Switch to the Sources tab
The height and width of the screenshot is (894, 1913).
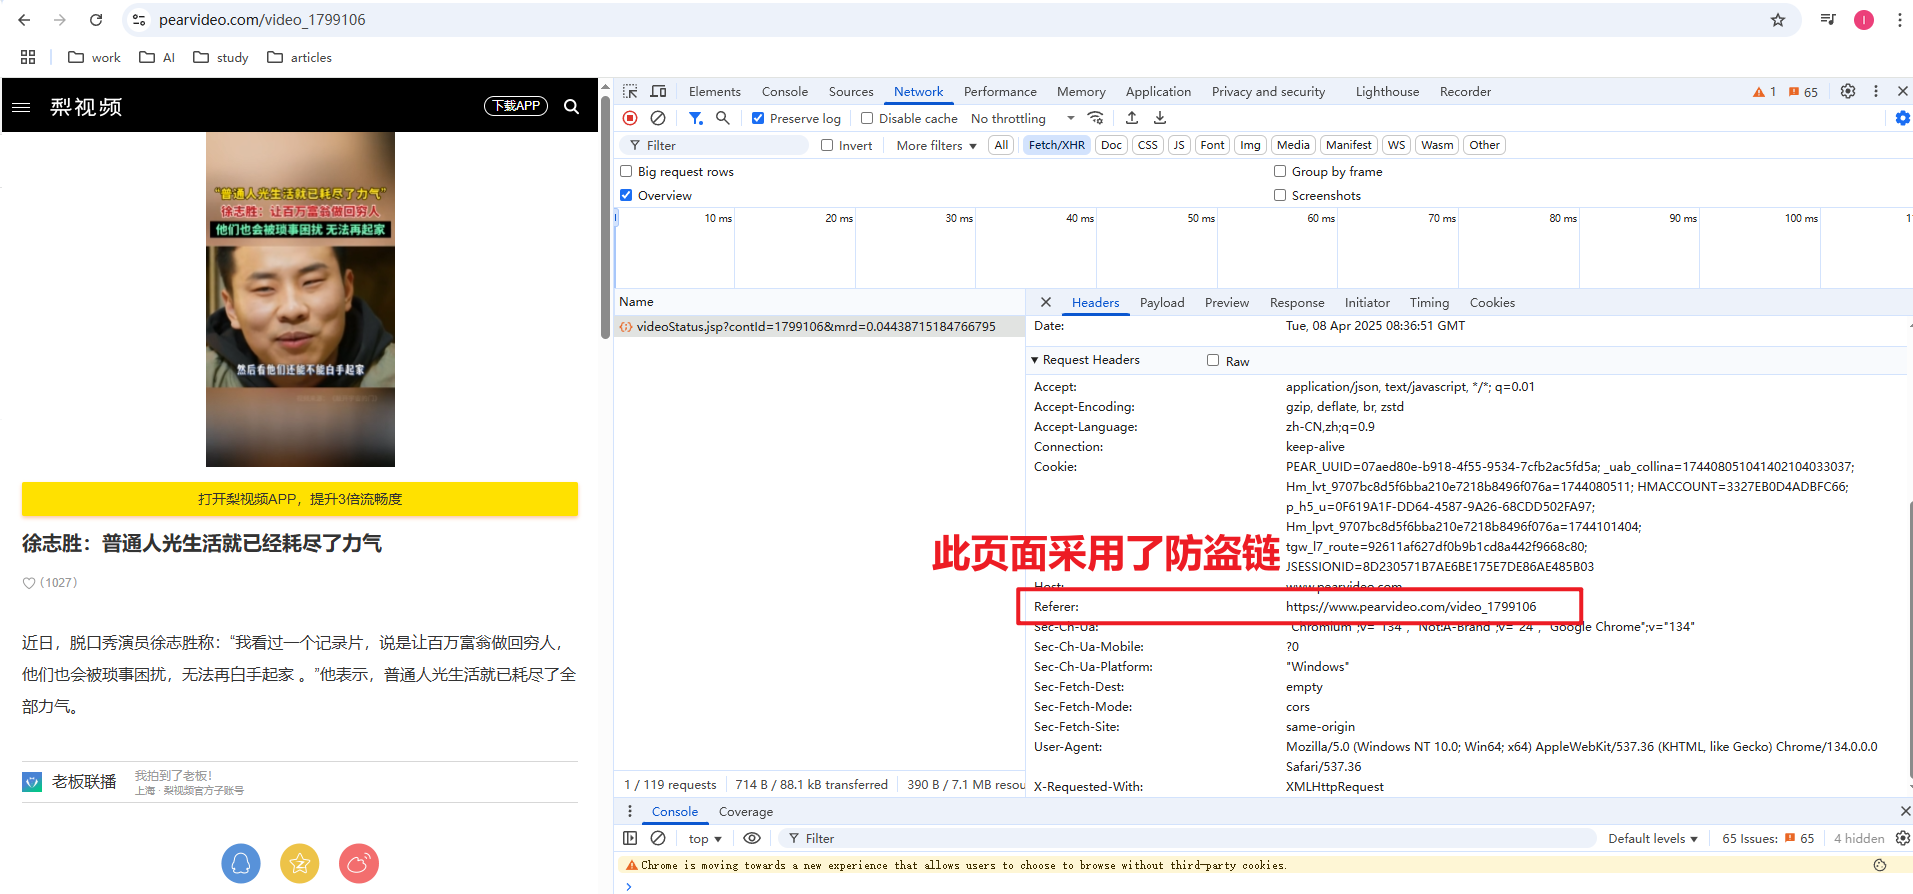[851, 91]
